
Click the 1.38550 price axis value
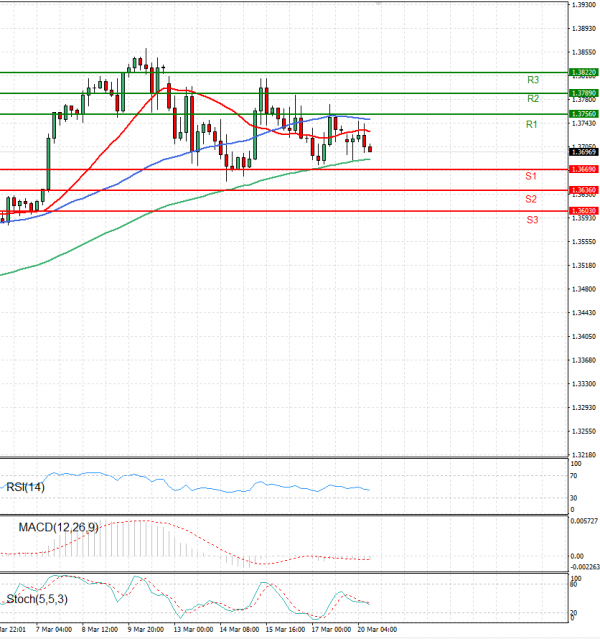point(584,52)
